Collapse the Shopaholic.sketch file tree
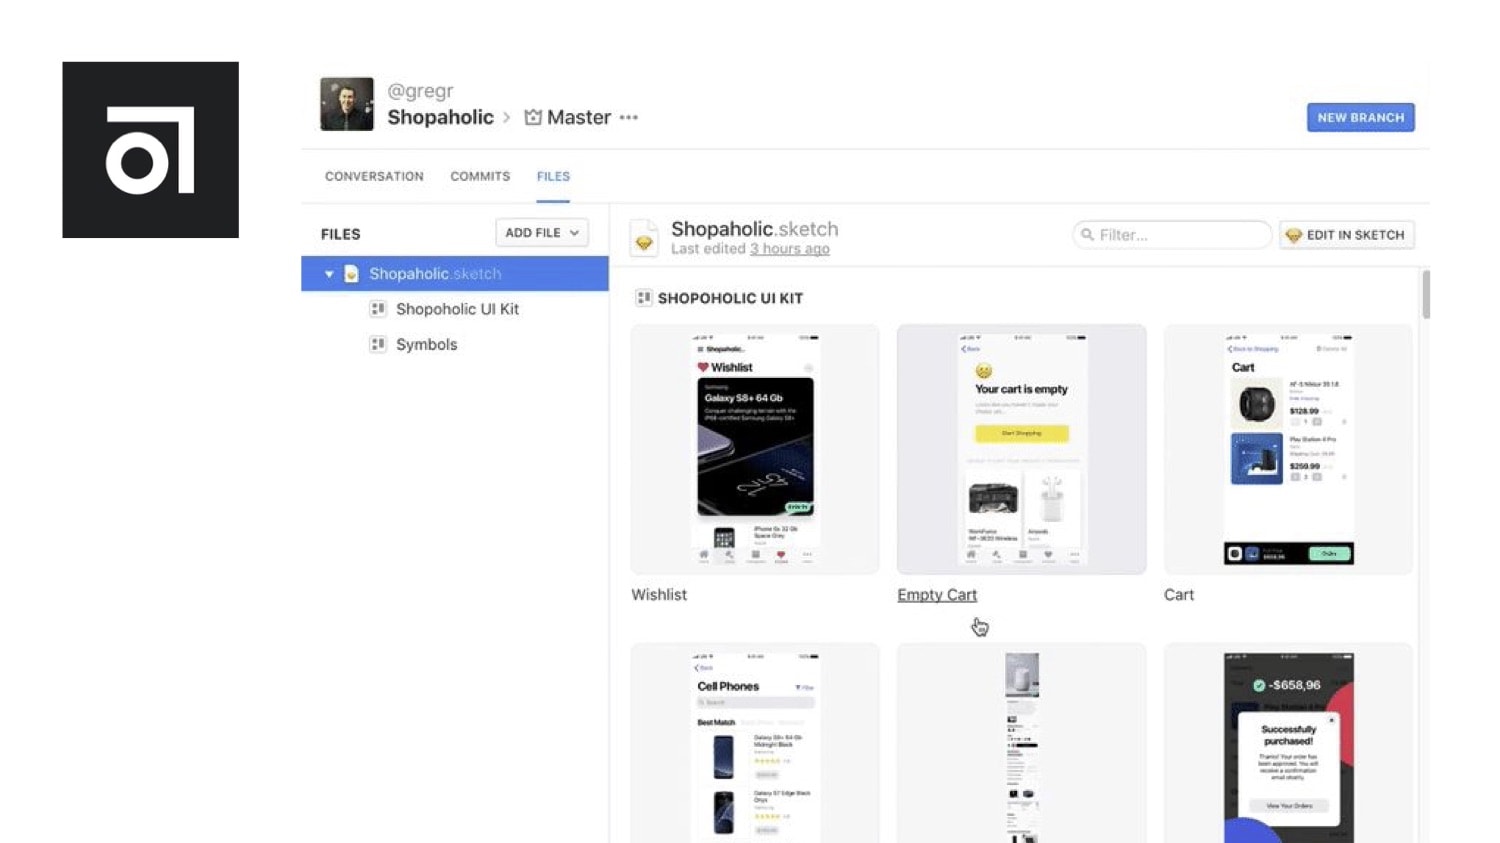 (328, 274)
